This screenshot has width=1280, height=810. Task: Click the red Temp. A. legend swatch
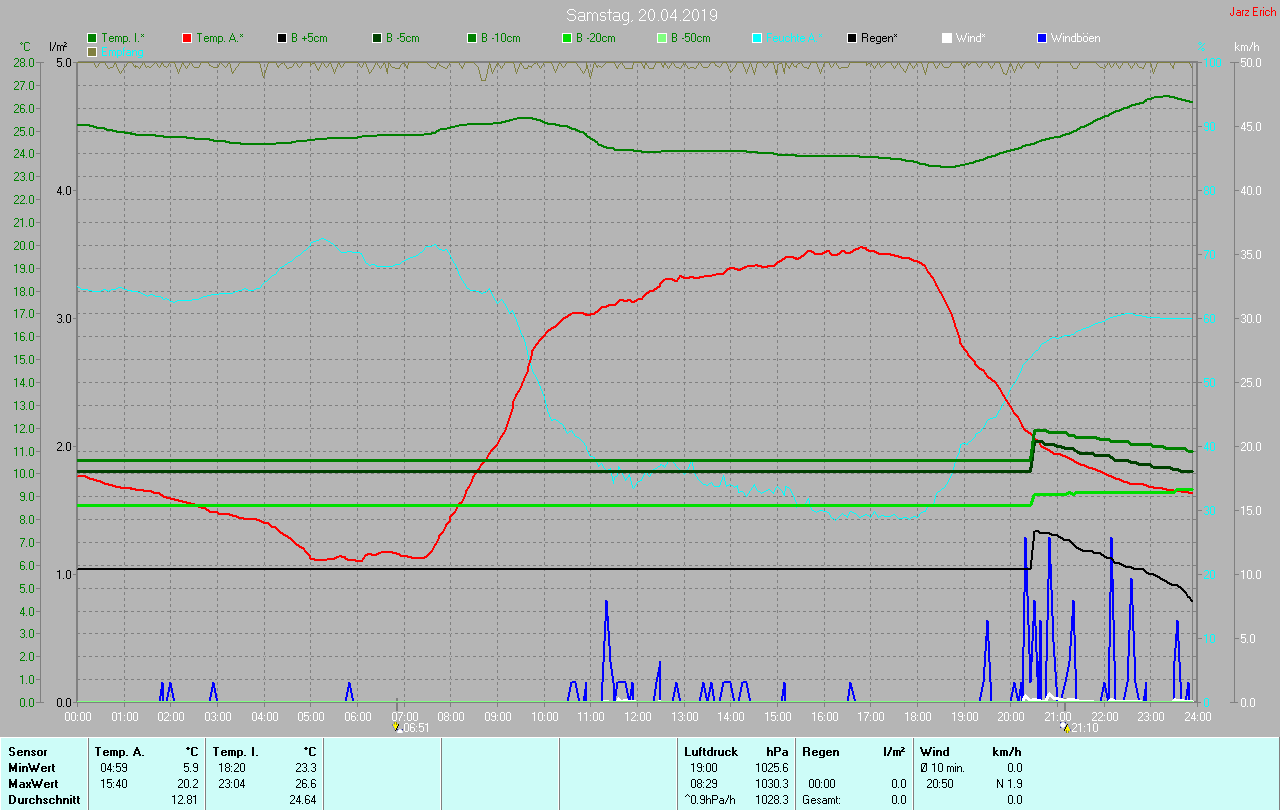click(187, 38)
